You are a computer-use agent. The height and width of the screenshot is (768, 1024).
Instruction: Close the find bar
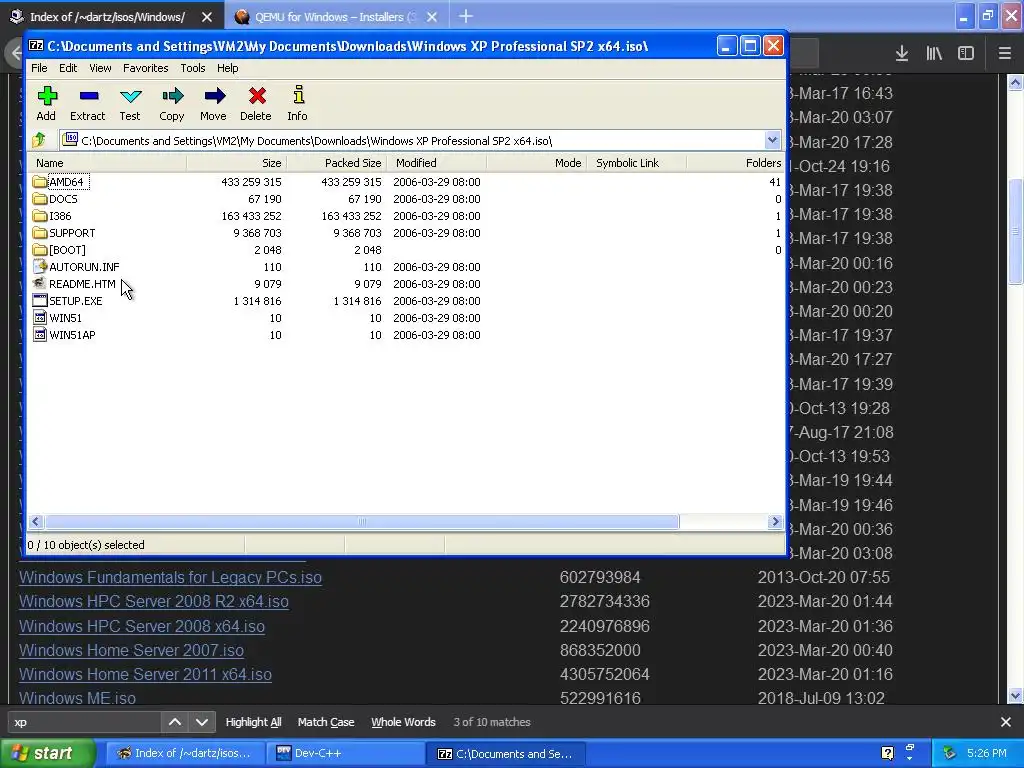(x=1006, y=722)
